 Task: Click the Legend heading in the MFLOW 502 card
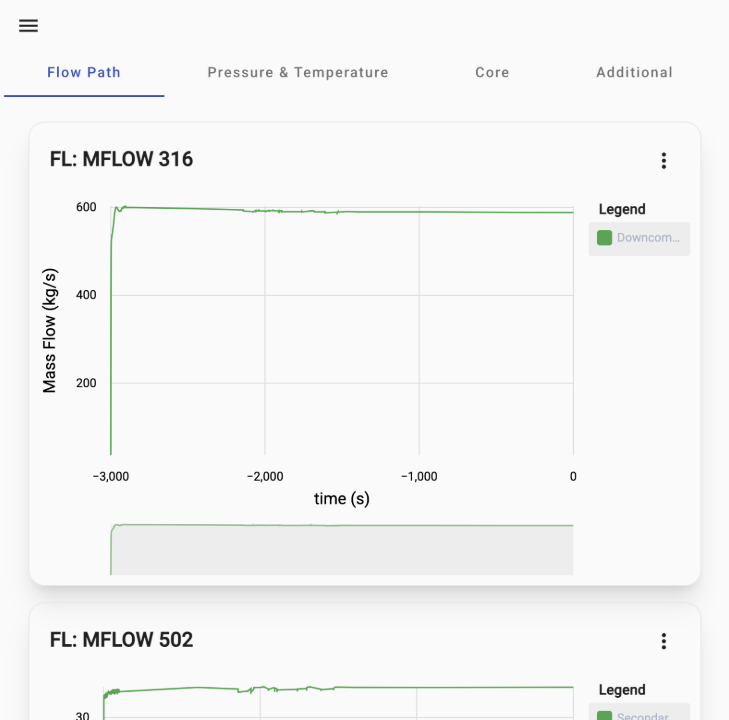[x=622, y=690]
